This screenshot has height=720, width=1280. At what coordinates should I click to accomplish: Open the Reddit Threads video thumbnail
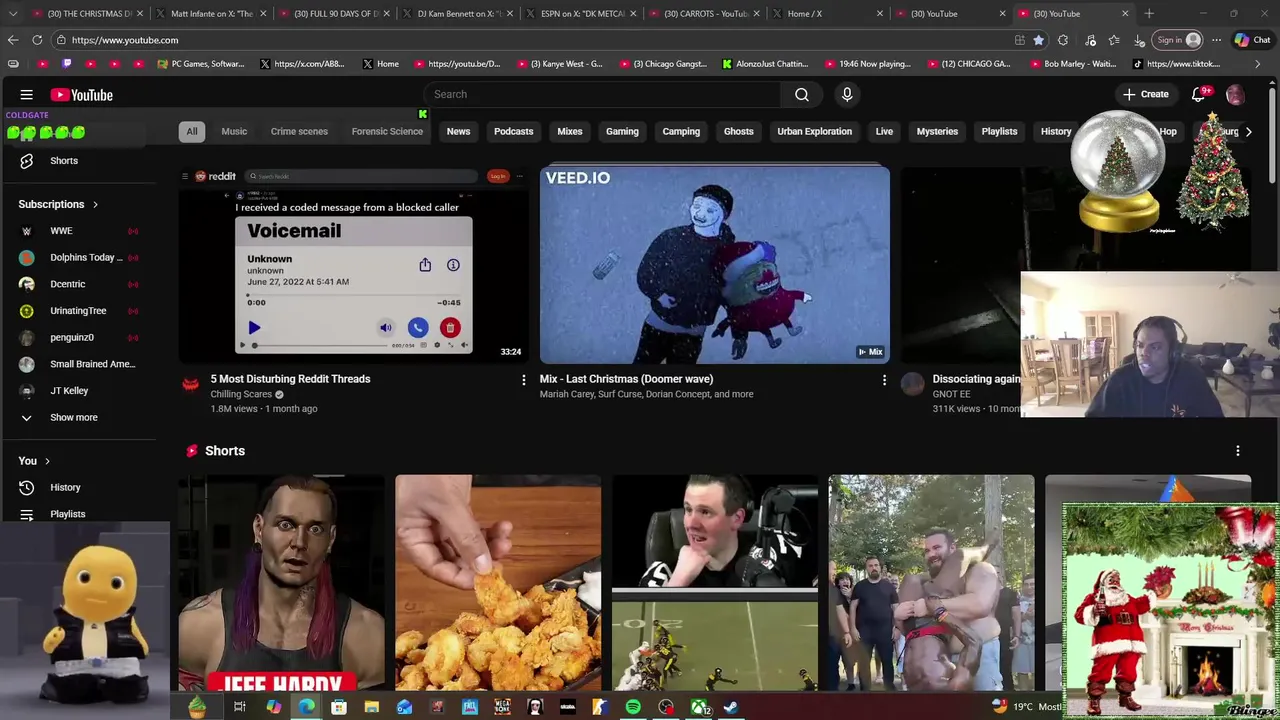(354, 264)
